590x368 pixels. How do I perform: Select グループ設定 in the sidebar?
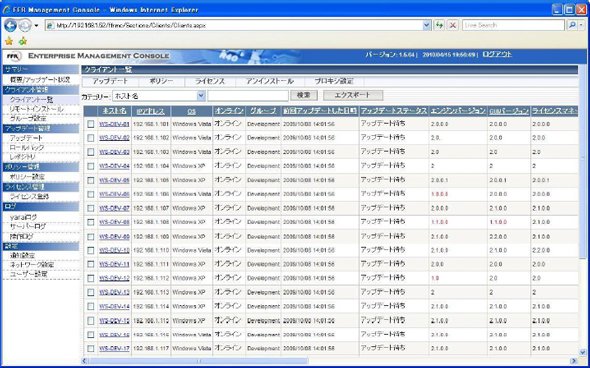click(28, 119)
